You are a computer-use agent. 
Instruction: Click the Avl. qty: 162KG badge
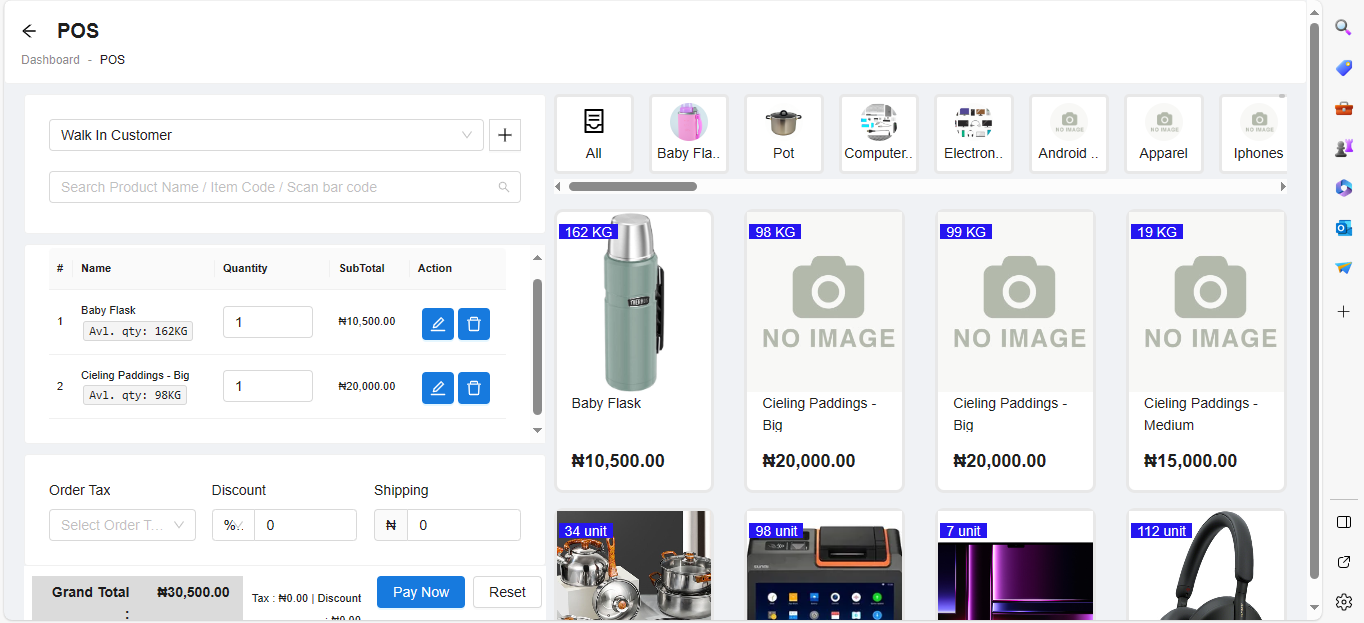(x=138, y=331)
